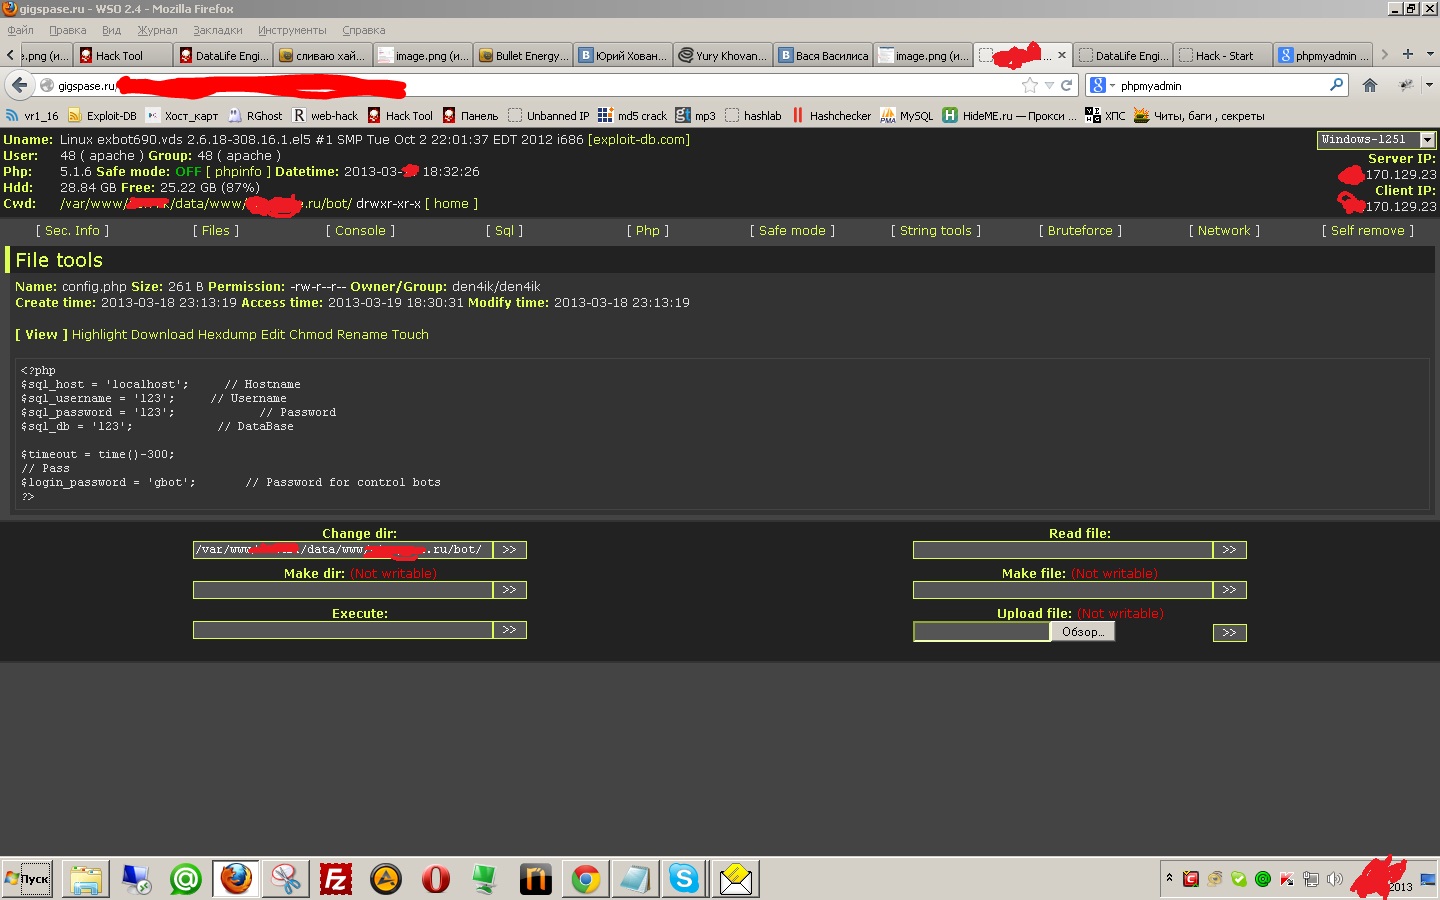This screenshot has height=900, width=1440.
Task: Submit the Change dir field
Action: 510,550
